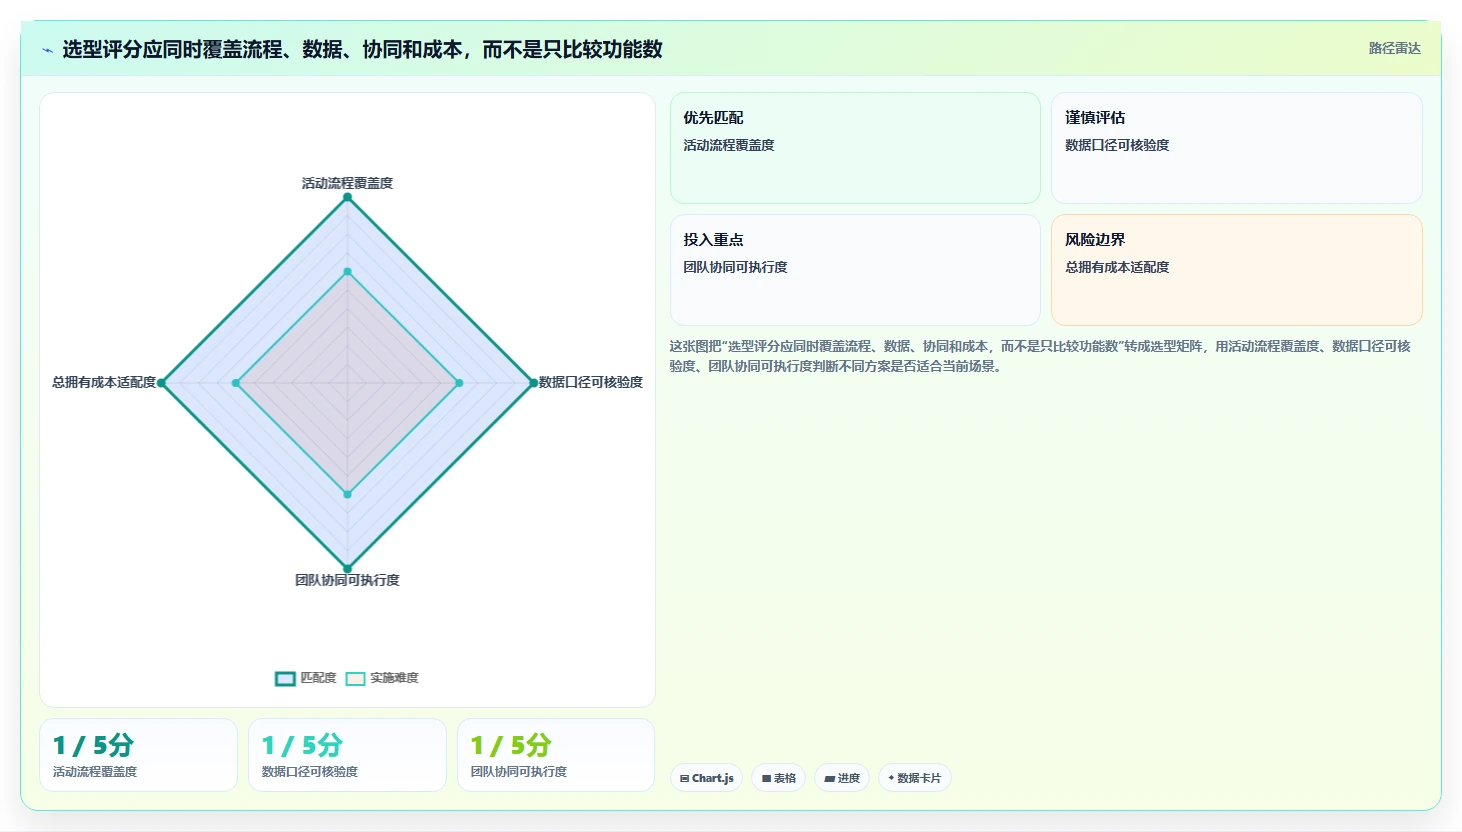Viewport: 1462px width, 832px height.
Task: Click the 进度 tag
Action: coord(842,778)
